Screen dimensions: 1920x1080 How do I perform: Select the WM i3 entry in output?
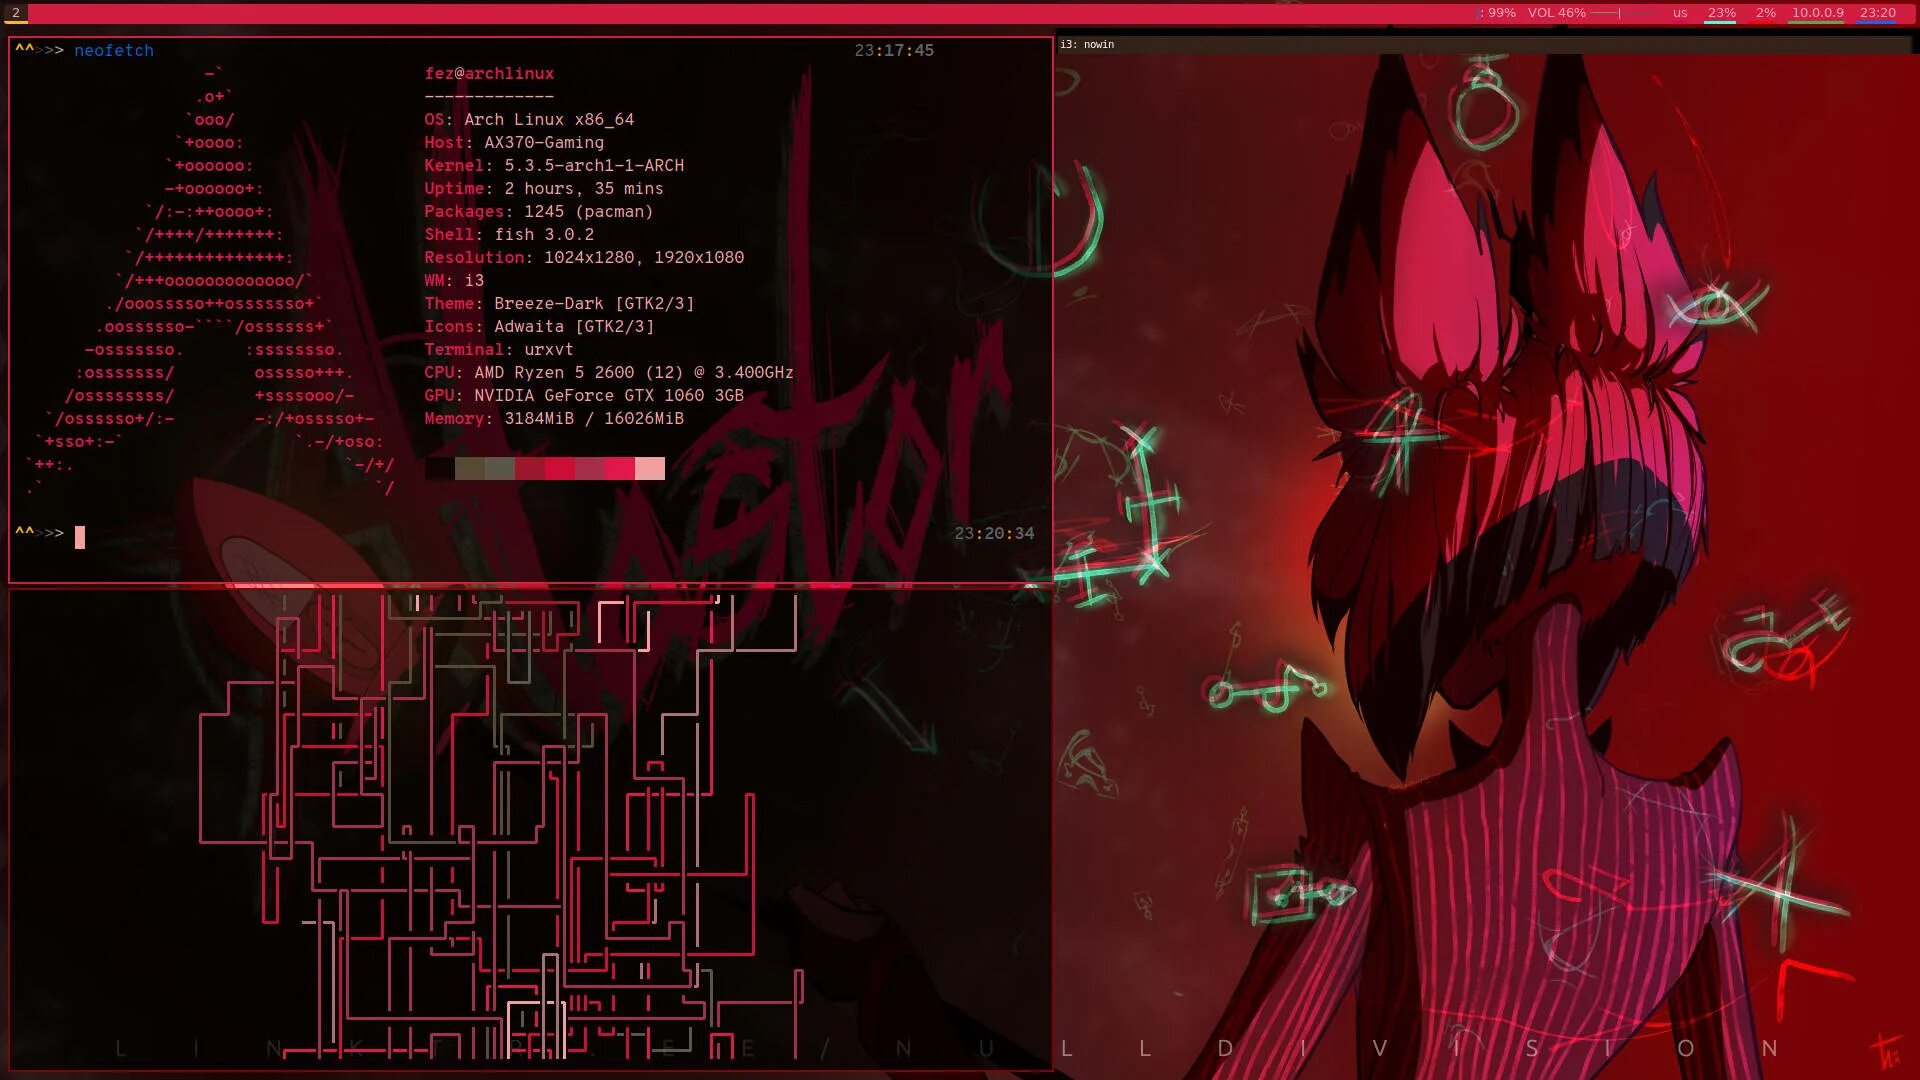(x=454, y=280)
